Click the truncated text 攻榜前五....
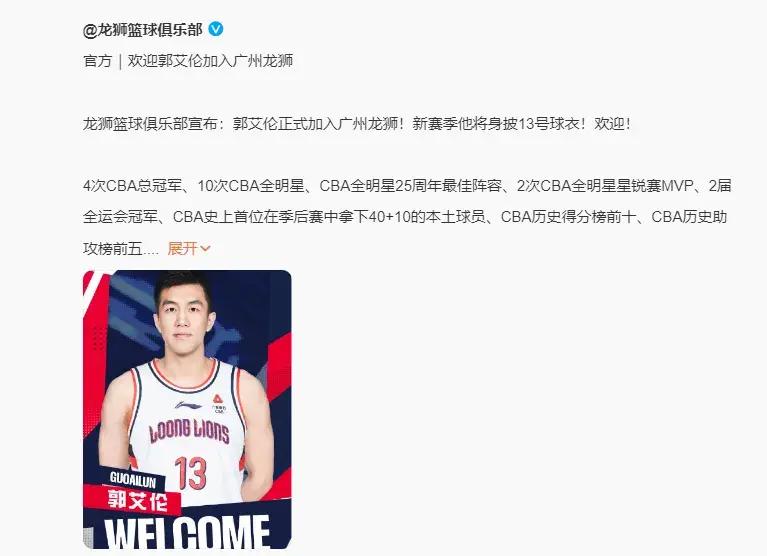767x556 pixels. [x=113, y=249]
